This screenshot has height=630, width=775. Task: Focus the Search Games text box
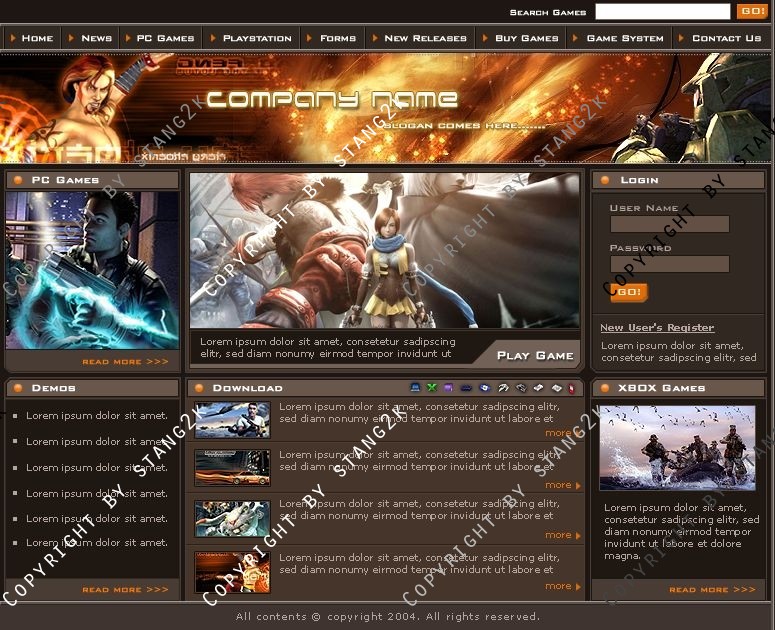[662, 12]
